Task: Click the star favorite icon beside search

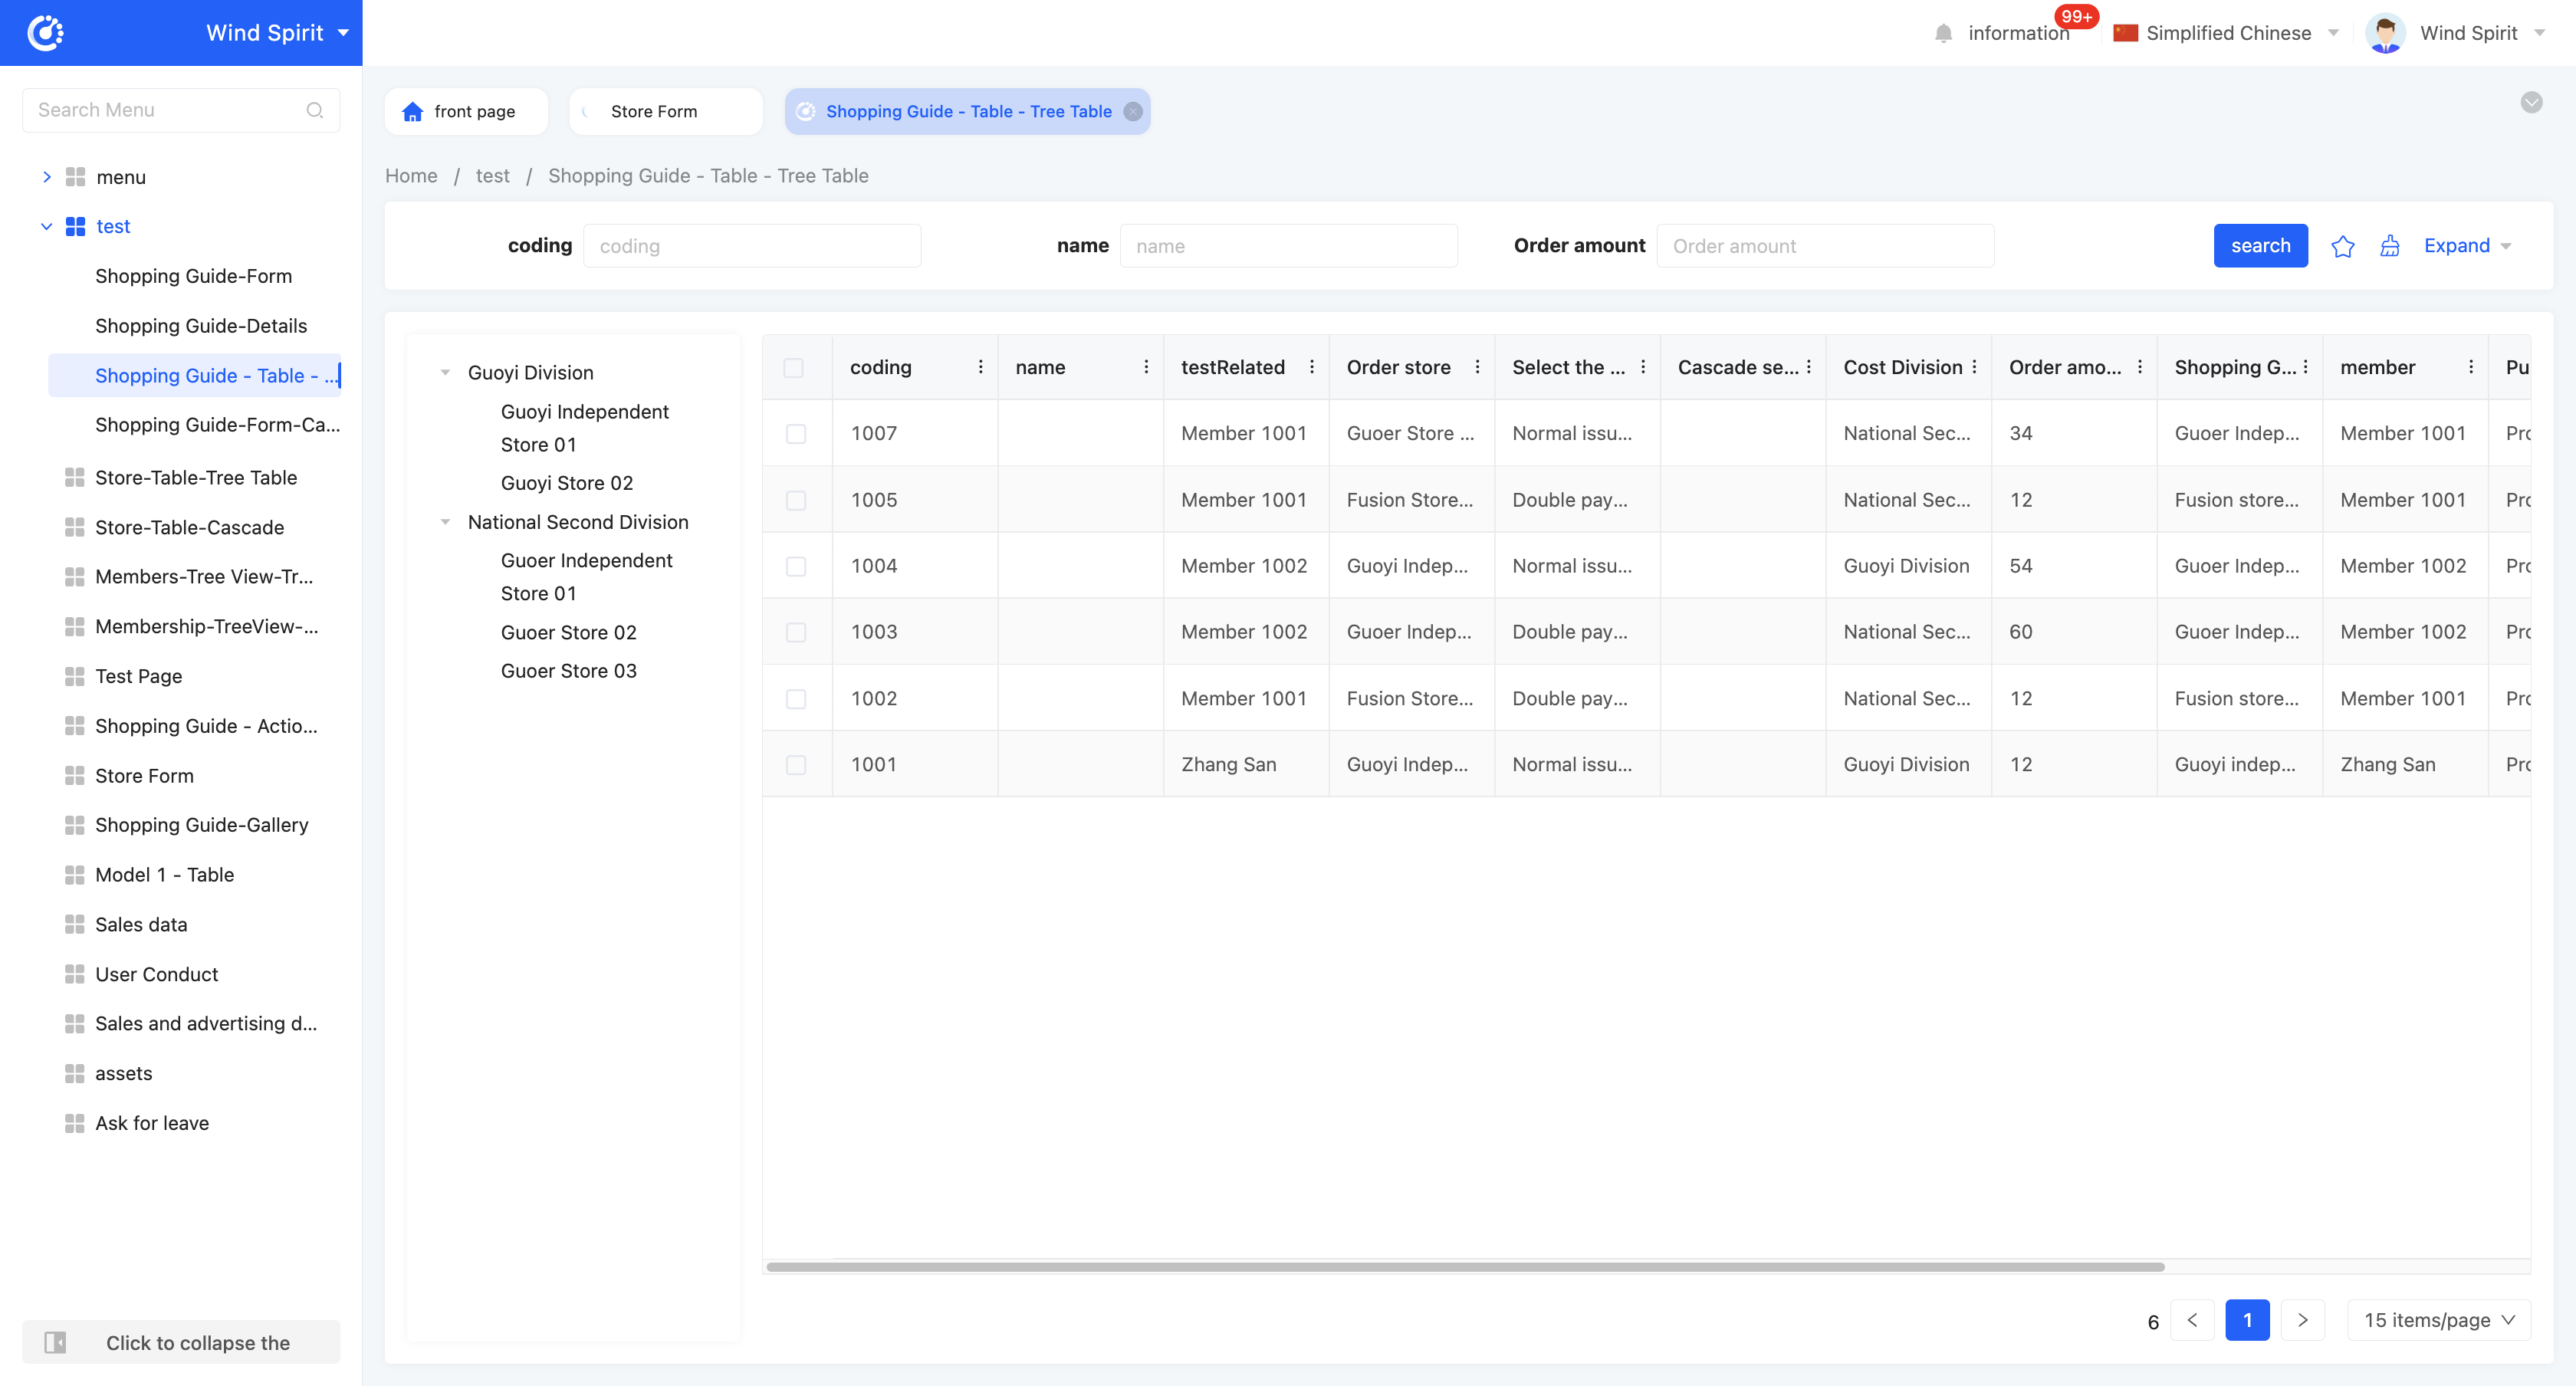Action: click(x=2342, y=246)
